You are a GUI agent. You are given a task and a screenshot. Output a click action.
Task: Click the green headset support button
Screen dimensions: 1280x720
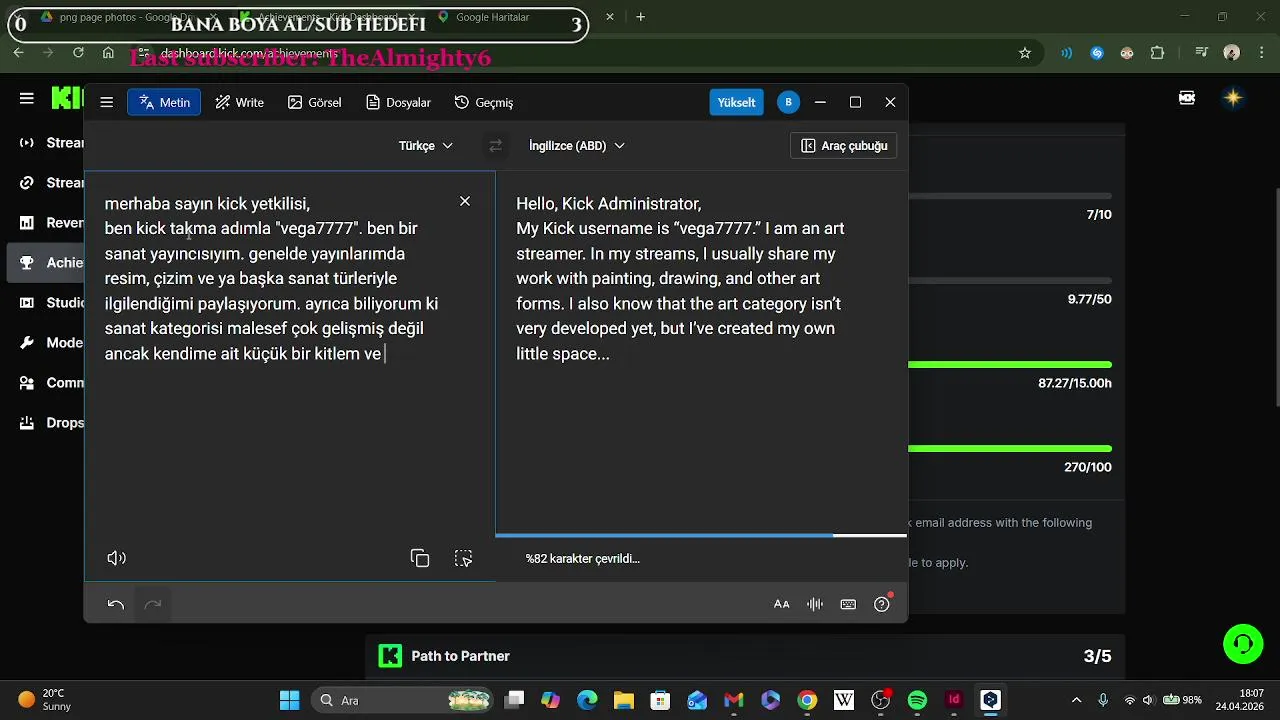click(x=1243, y=643)
